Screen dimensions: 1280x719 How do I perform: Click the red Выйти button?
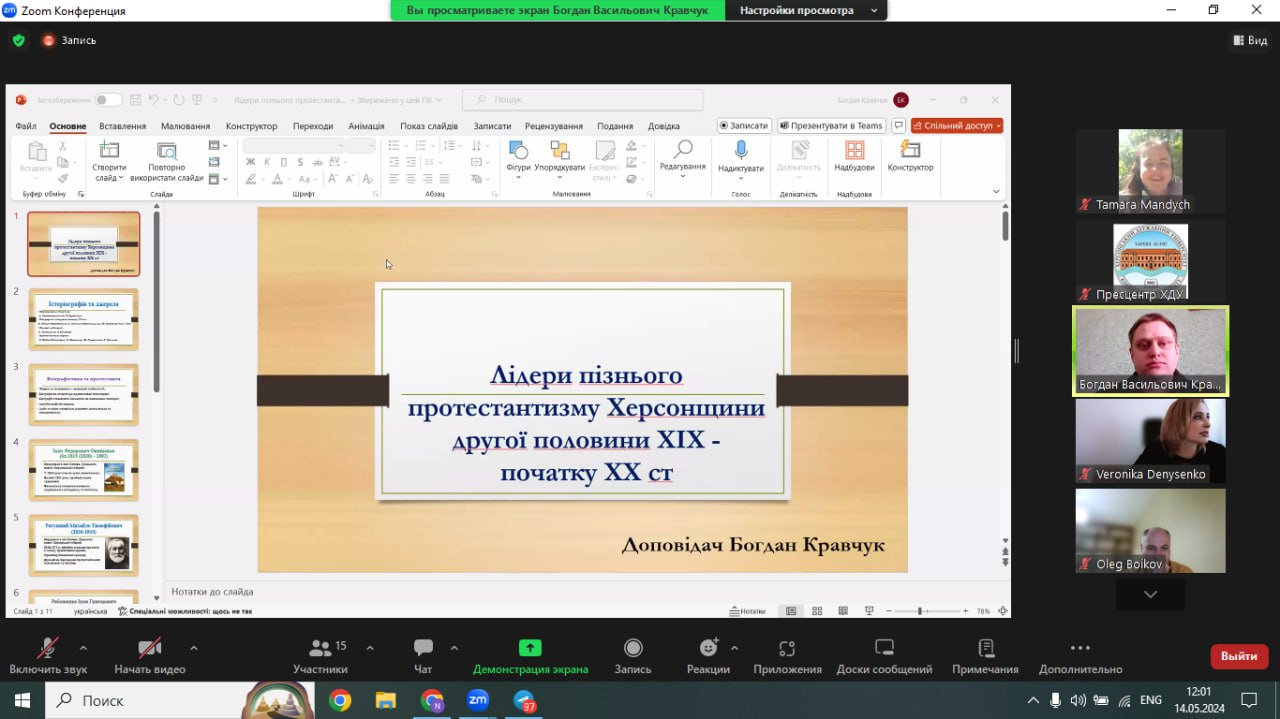click(1239, 656)
